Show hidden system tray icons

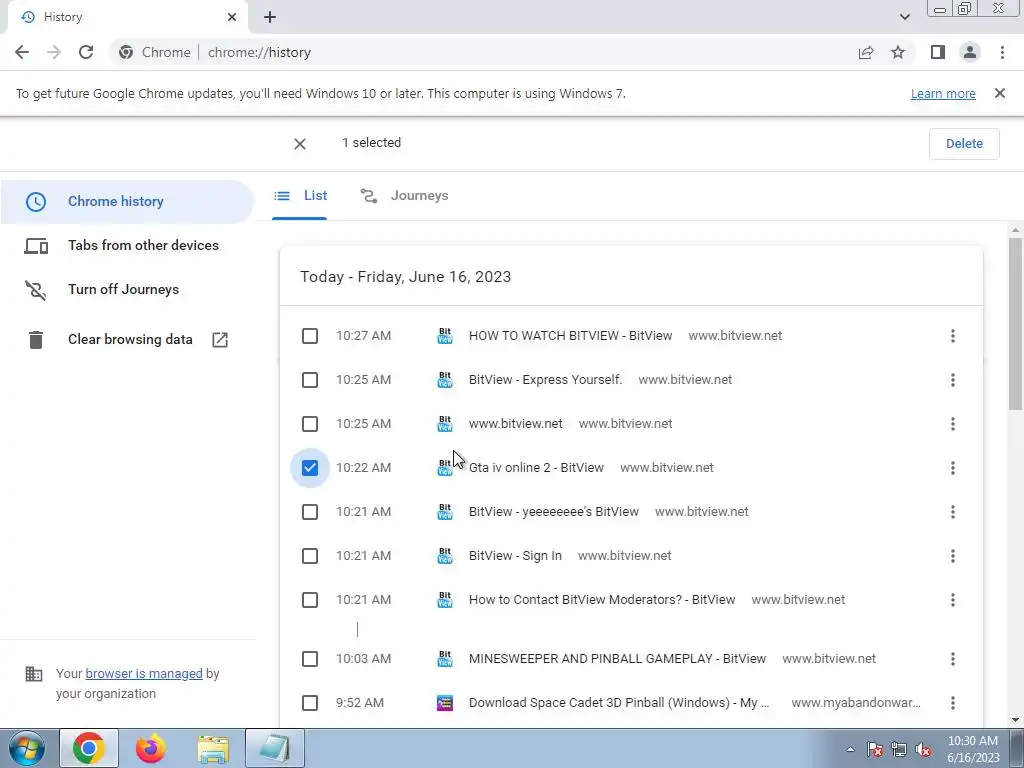(850, 749)
